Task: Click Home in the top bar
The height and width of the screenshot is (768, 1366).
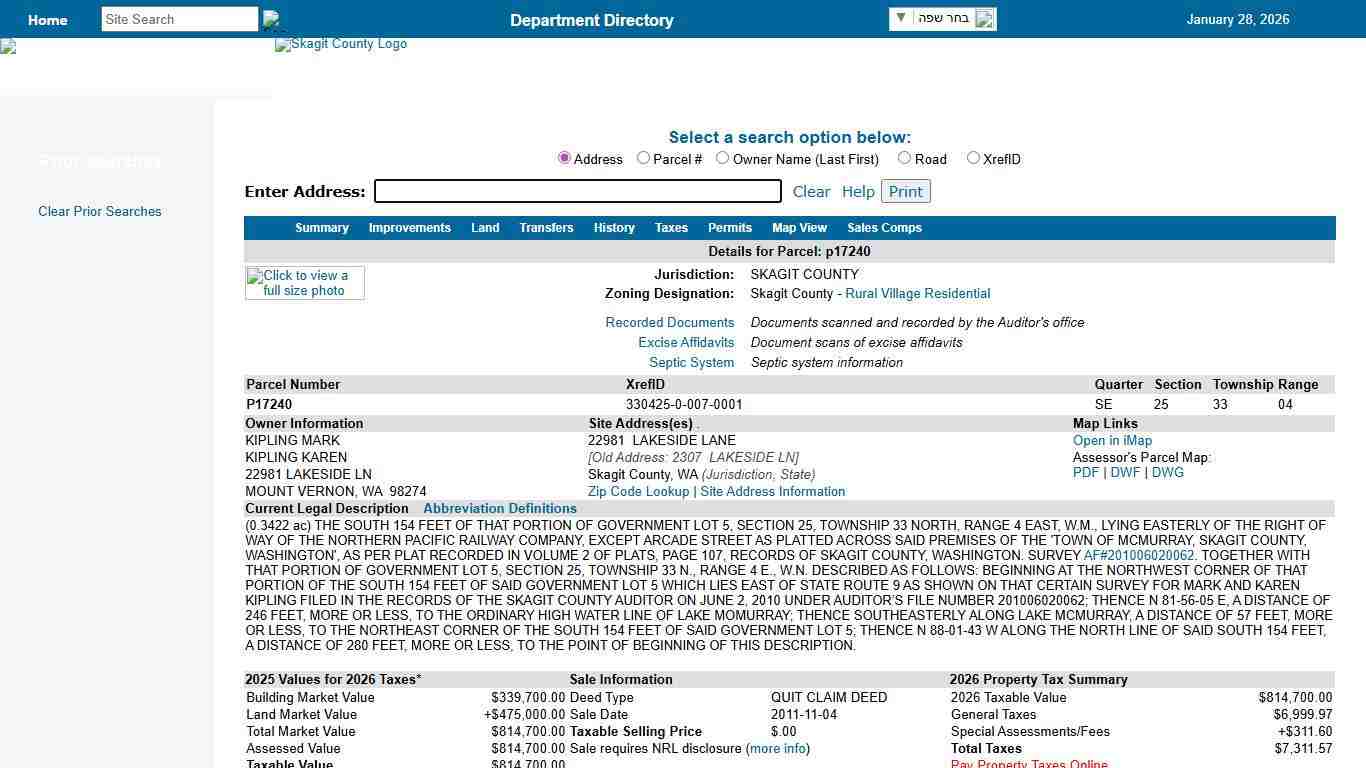Action: tap(47, 19)
